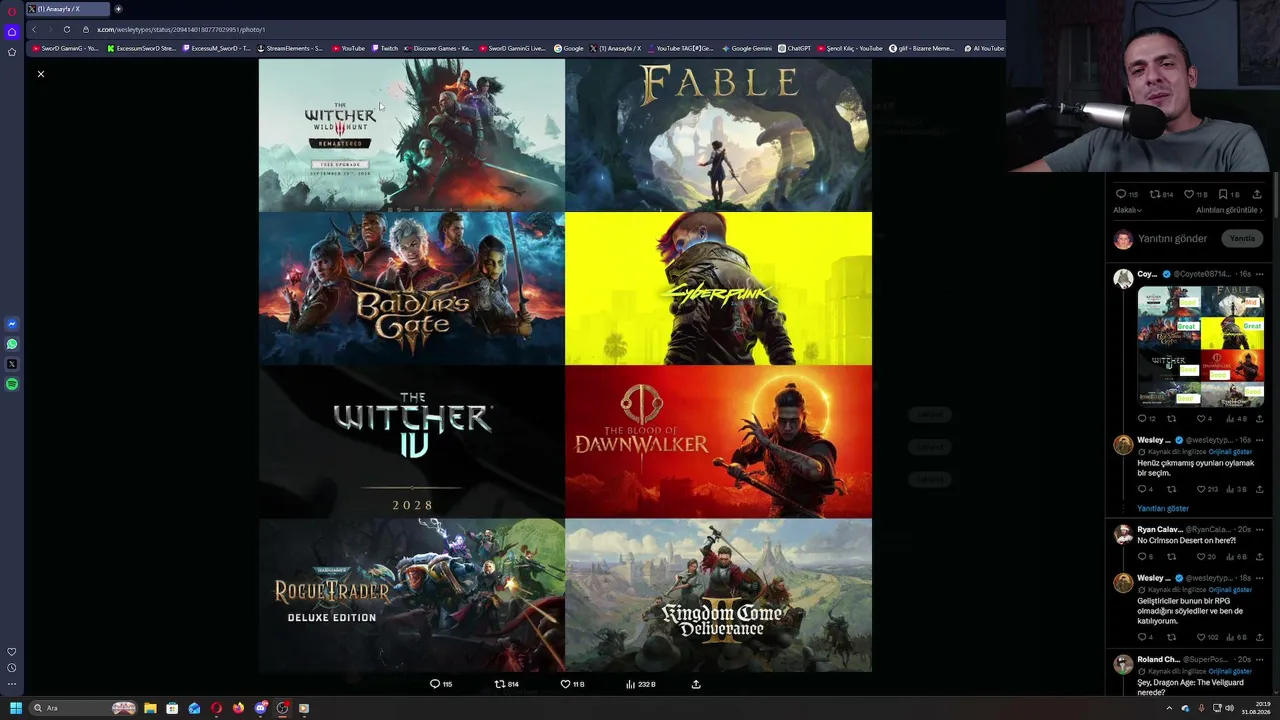The image size is (1280, 720).
Task: Open the YouTube bookmark
Action: coord(349,48)
